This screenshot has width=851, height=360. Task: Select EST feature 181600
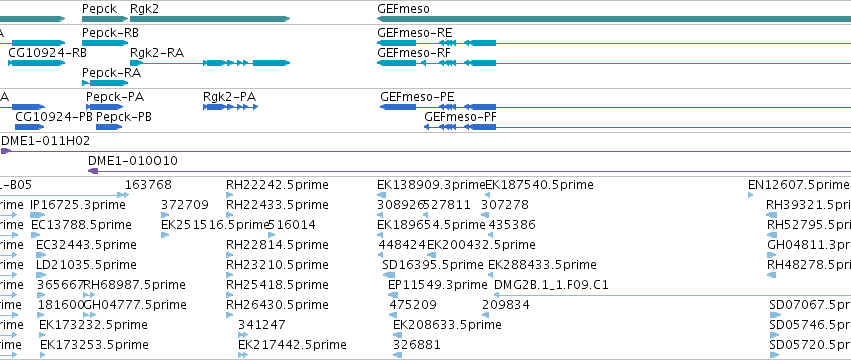click(x=60, y=305)
